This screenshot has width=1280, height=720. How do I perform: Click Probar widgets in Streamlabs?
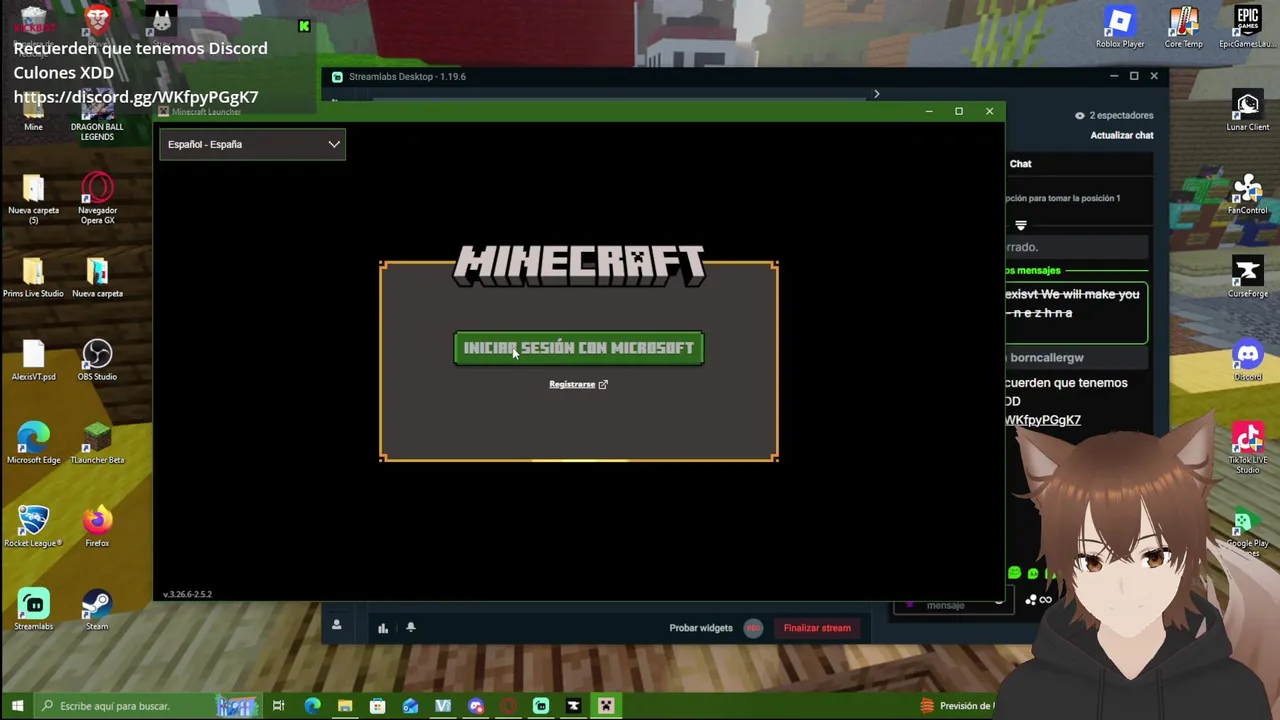701,628
